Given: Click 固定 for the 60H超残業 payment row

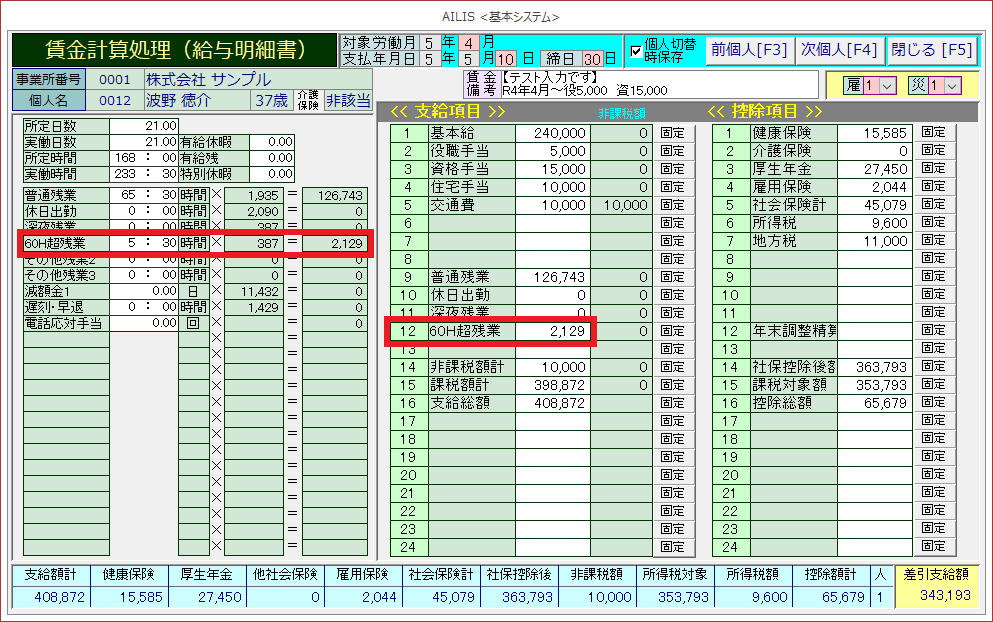Looking at the screenshot, I should pyautogui.click(x=674, y=331).
